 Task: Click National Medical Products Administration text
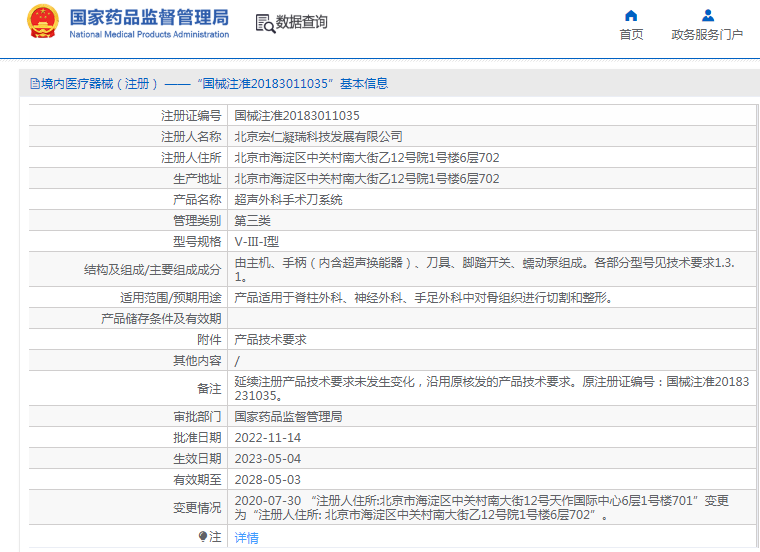coord(149,34)
